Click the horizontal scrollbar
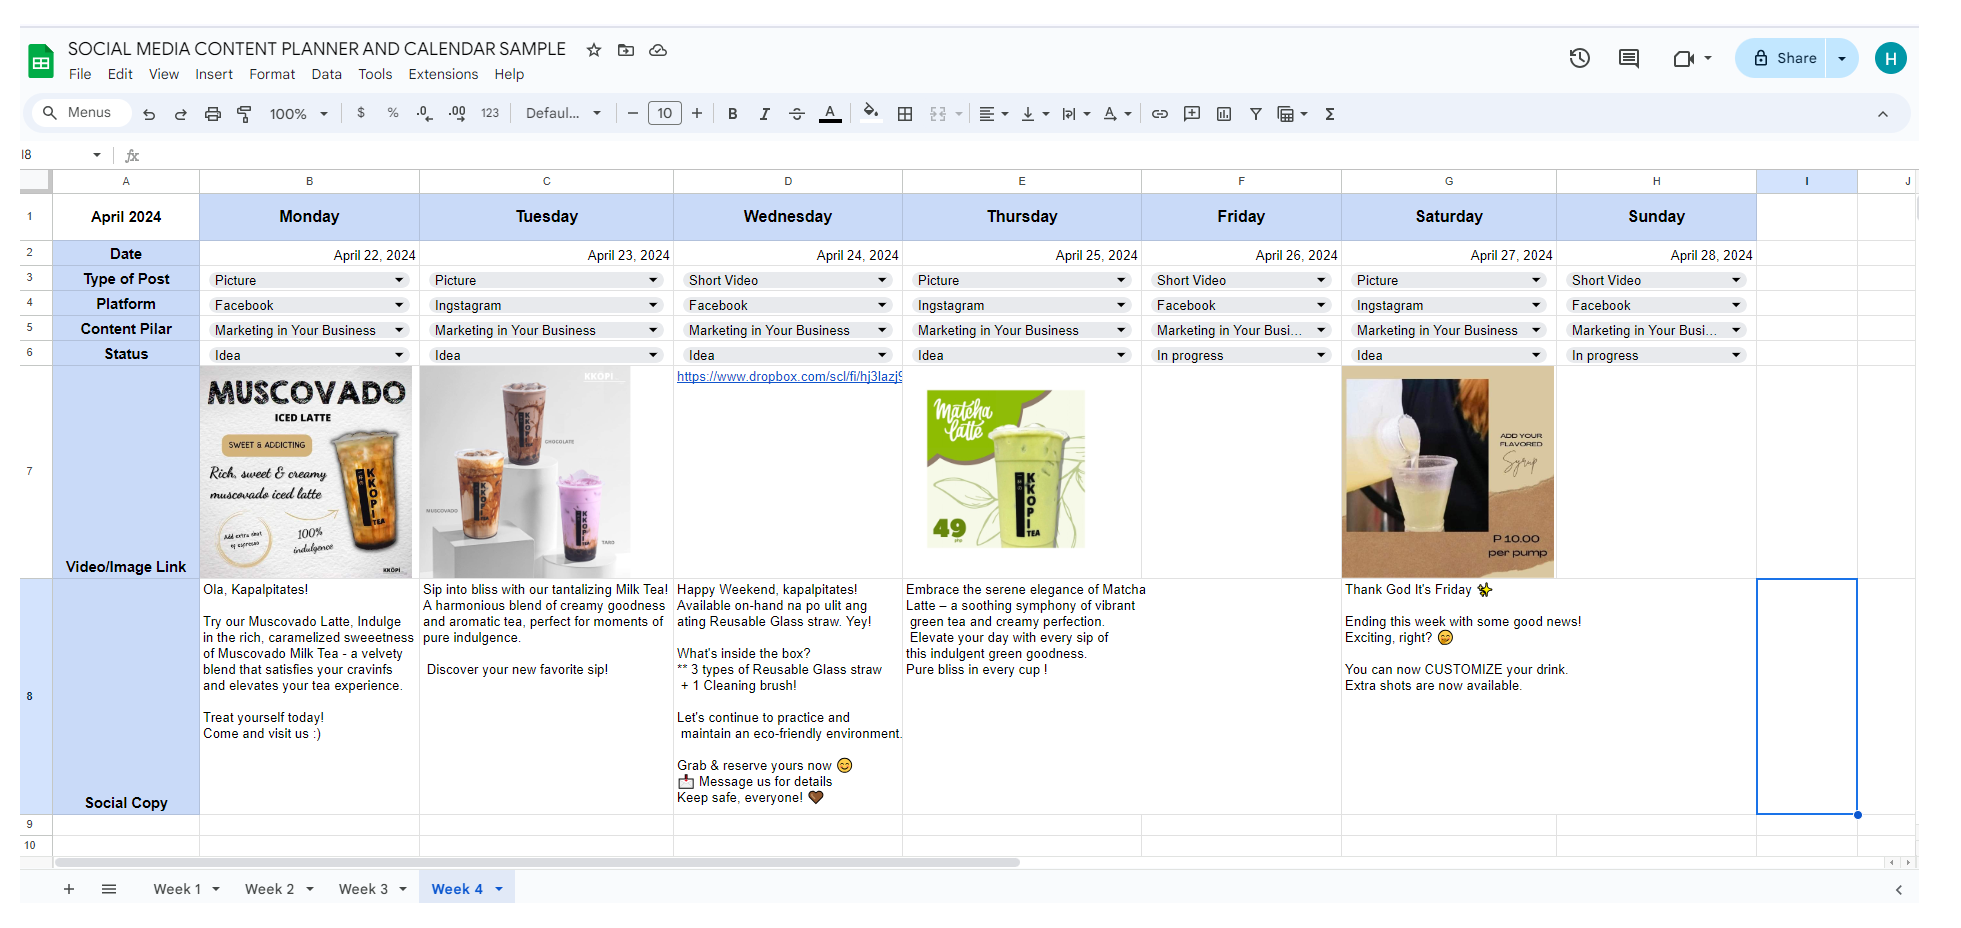The image size is (1961, 928). [538, 862]
